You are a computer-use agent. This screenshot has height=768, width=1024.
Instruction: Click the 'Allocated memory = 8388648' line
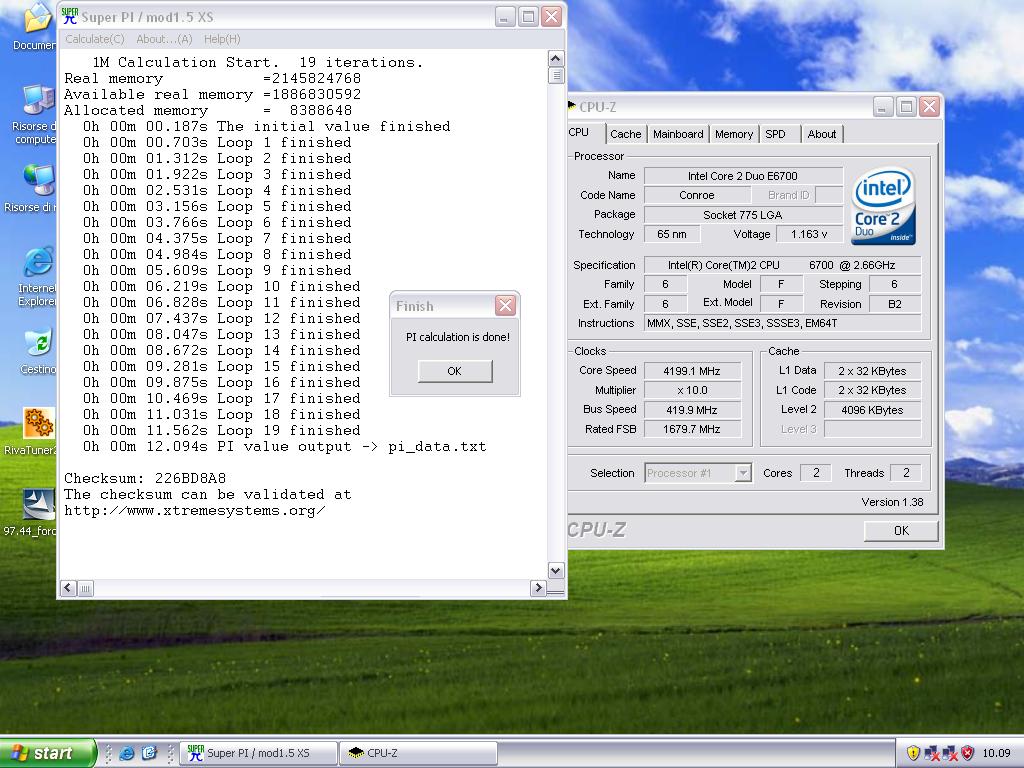click(x=208, y=110)
